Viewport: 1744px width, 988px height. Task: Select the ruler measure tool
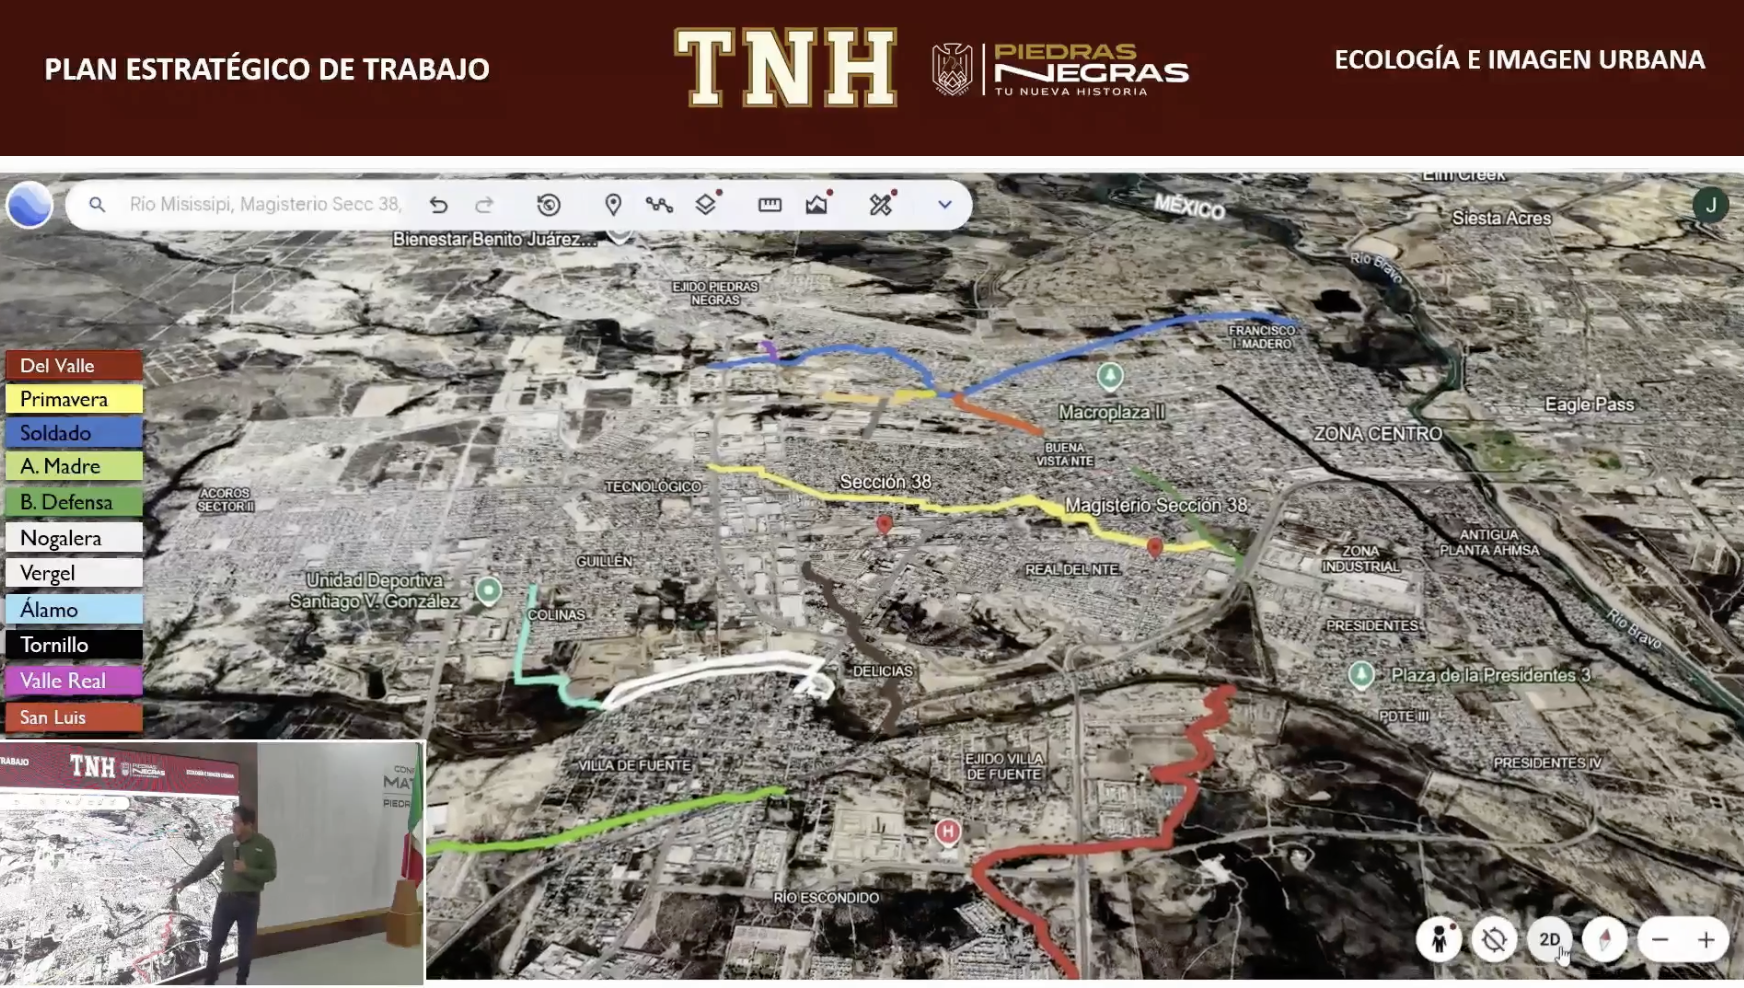point(769,205)
